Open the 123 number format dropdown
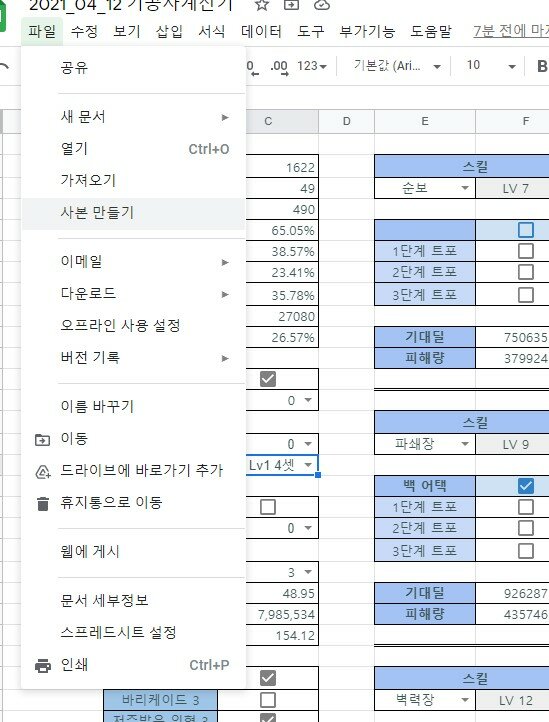The height and width of the screenshot is (722, 549). click(312, 66)
